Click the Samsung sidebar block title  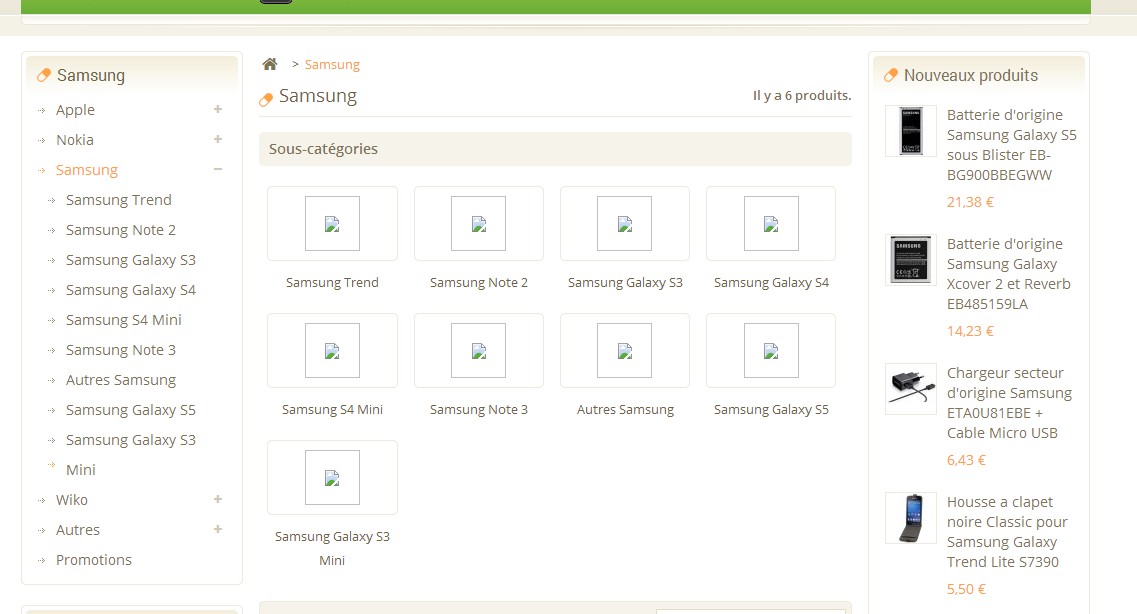tap(91, 75)
